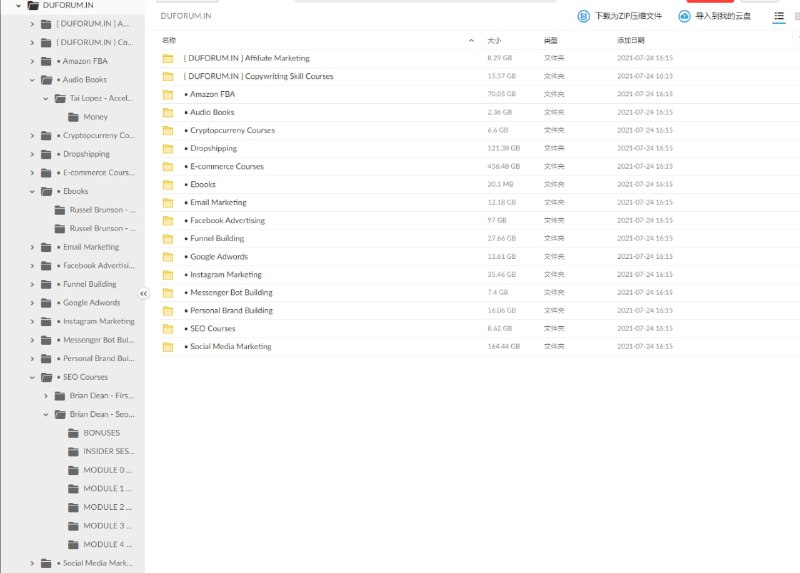This screenshot has height=573, width=800.
Task: Click folder icon of Affiliate Marketing row
Action: (168, 58)
